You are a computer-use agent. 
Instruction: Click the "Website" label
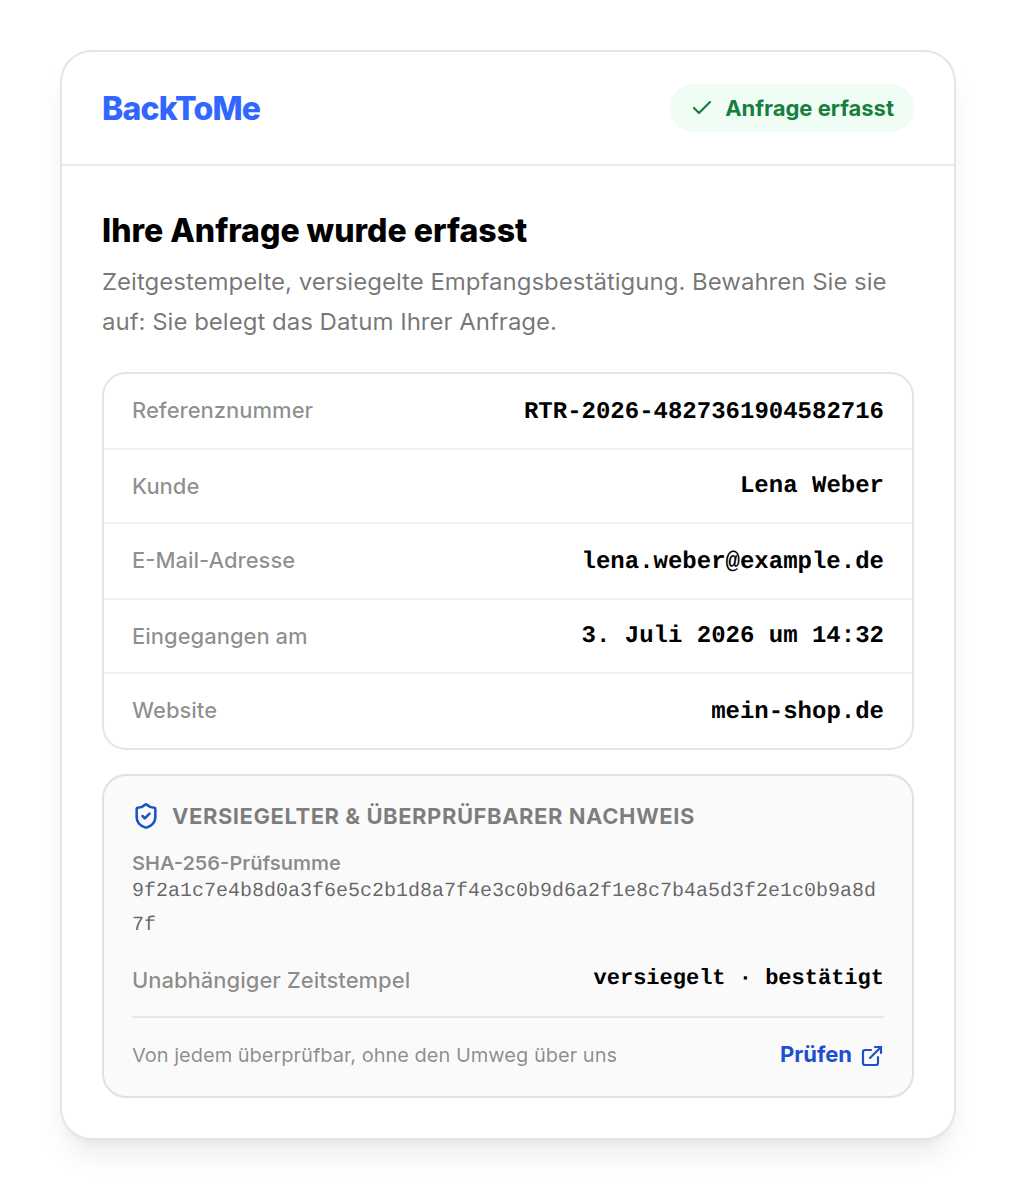coord(174,711)
